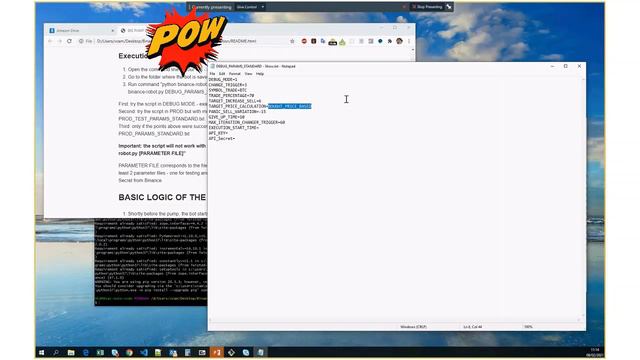Open the Give Control dropdown
The image size is (640, 360).
tap(250, 7)
